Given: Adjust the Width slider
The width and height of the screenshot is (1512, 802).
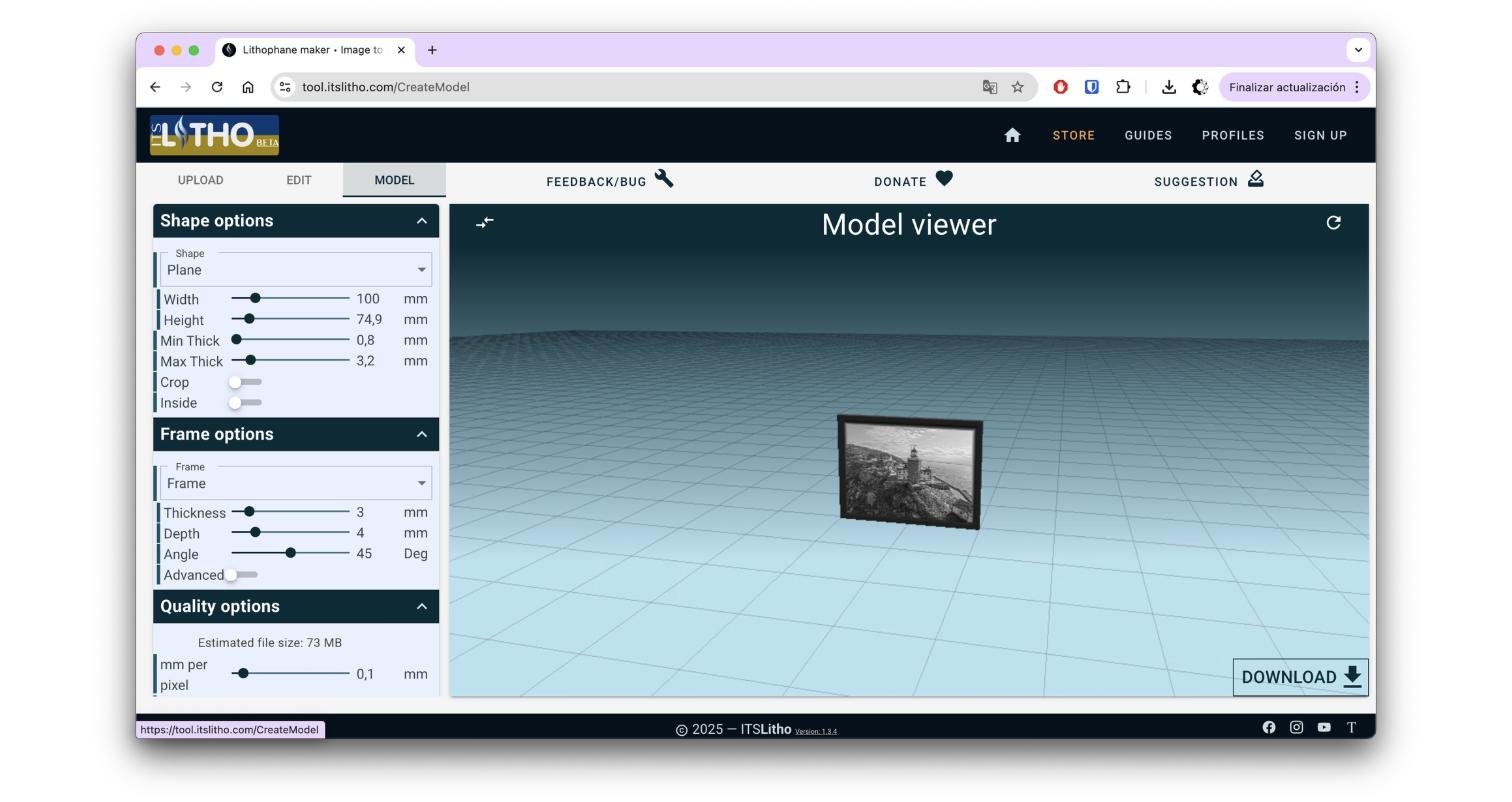Looking at the screenshot, I should (x=290, y=298).
